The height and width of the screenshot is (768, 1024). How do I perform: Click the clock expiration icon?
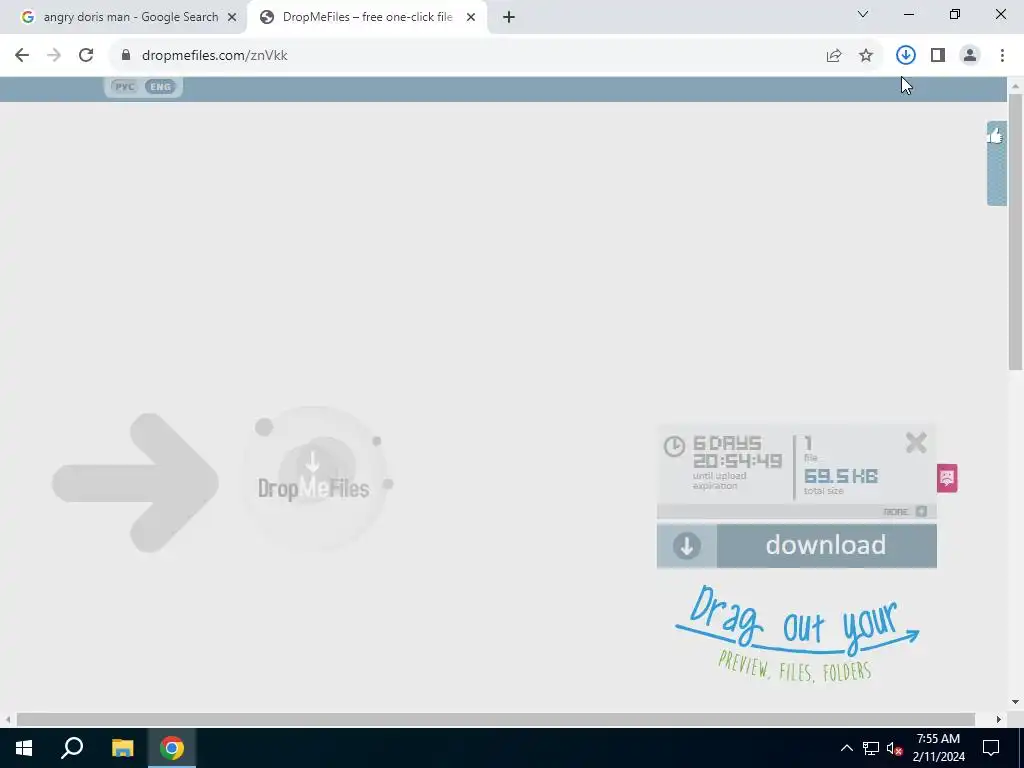674,447
